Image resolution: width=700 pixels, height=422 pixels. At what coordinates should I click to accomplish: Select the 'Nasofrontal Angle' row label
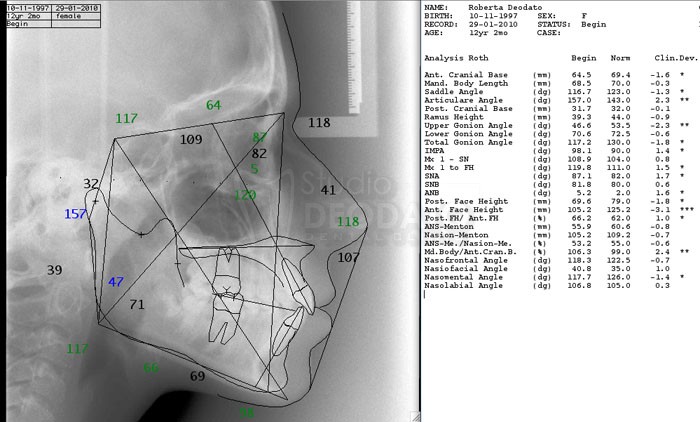click(x=466, y=260)
